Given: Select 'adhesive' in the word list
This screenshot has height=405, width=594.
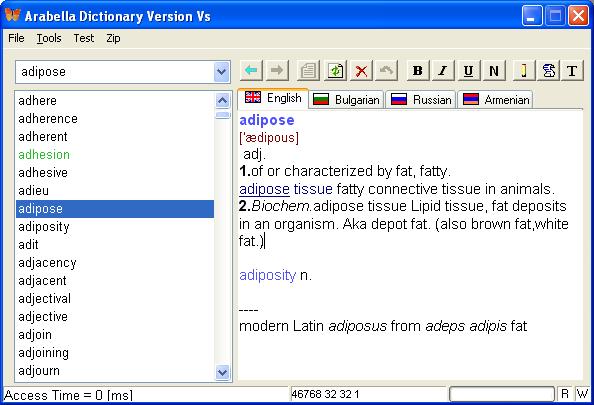Looking at the screenshot, I should click(115, 172).
